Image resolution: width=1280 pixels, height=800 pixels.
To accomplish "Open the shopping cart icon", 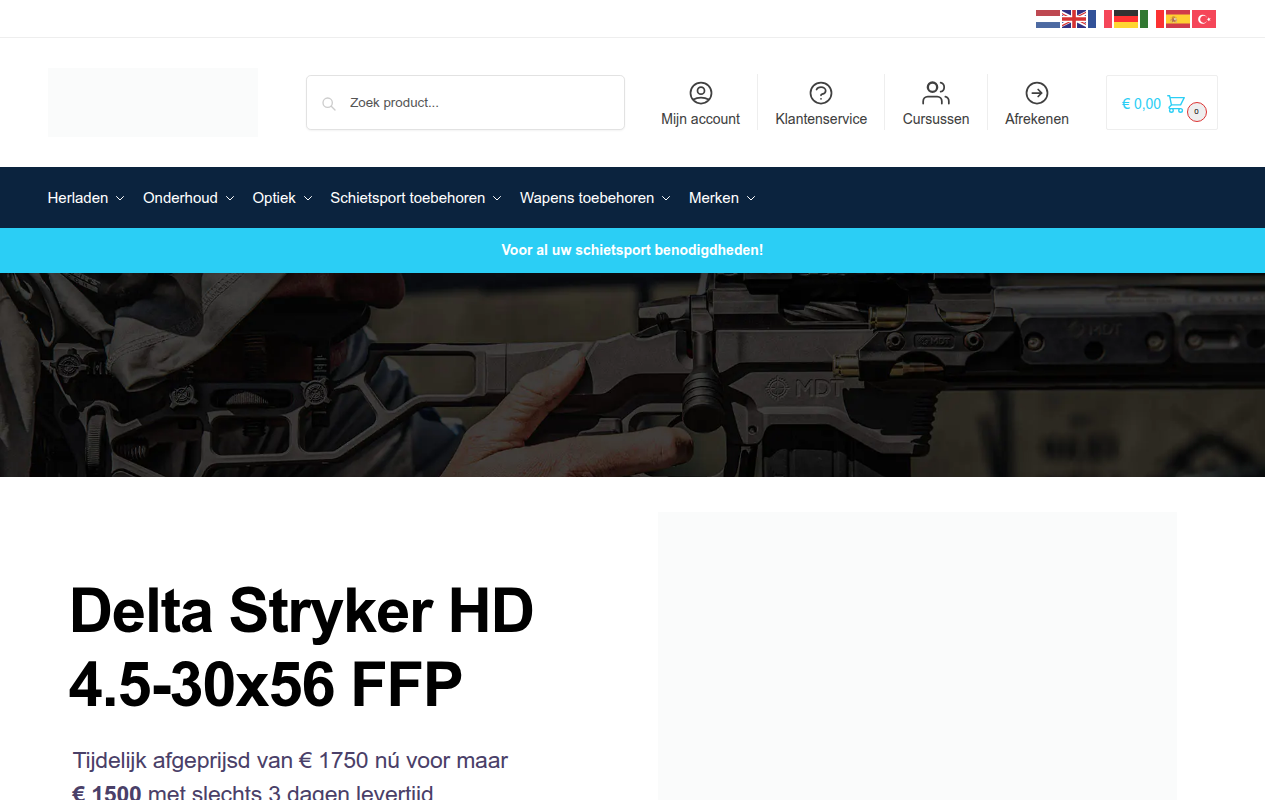I will (x=1175, y=103).
